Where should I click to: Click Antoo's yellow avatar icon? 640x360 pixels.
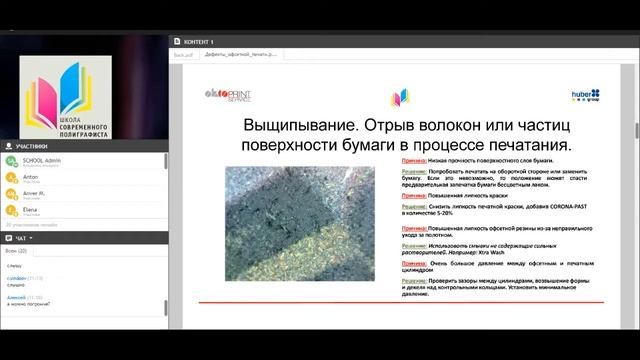[x=11, y=178]
